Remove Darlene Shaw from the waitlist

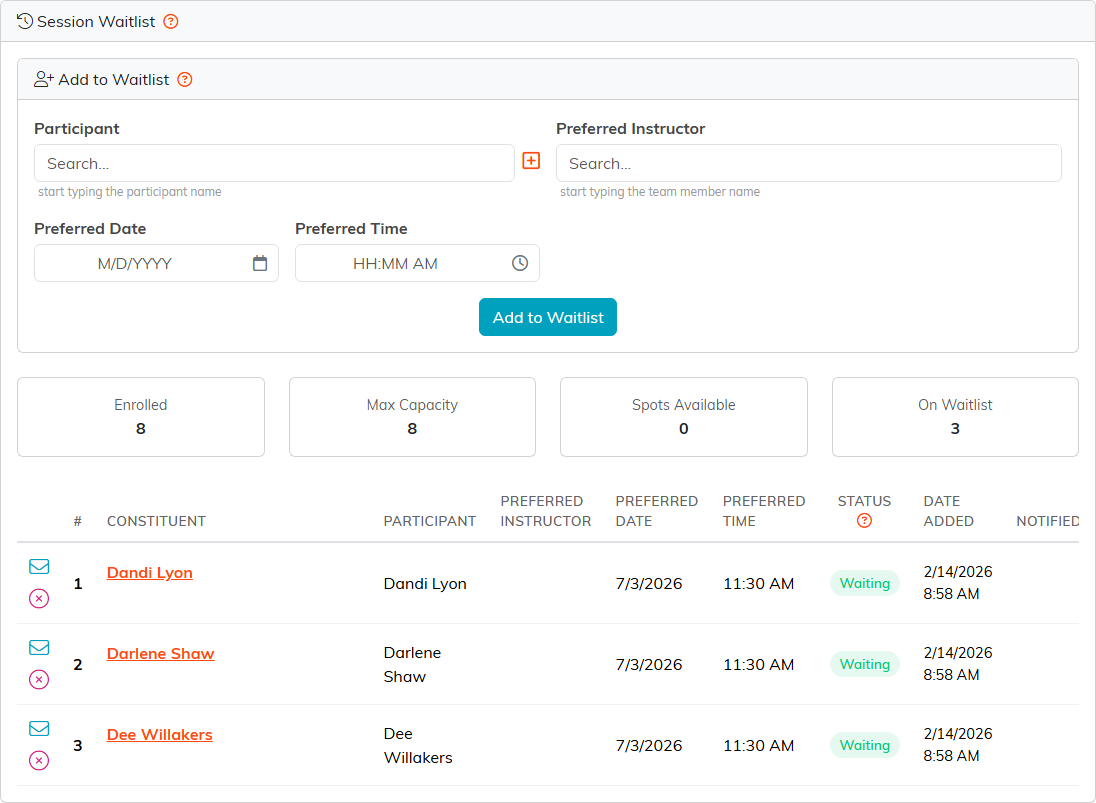pos(39,680)
